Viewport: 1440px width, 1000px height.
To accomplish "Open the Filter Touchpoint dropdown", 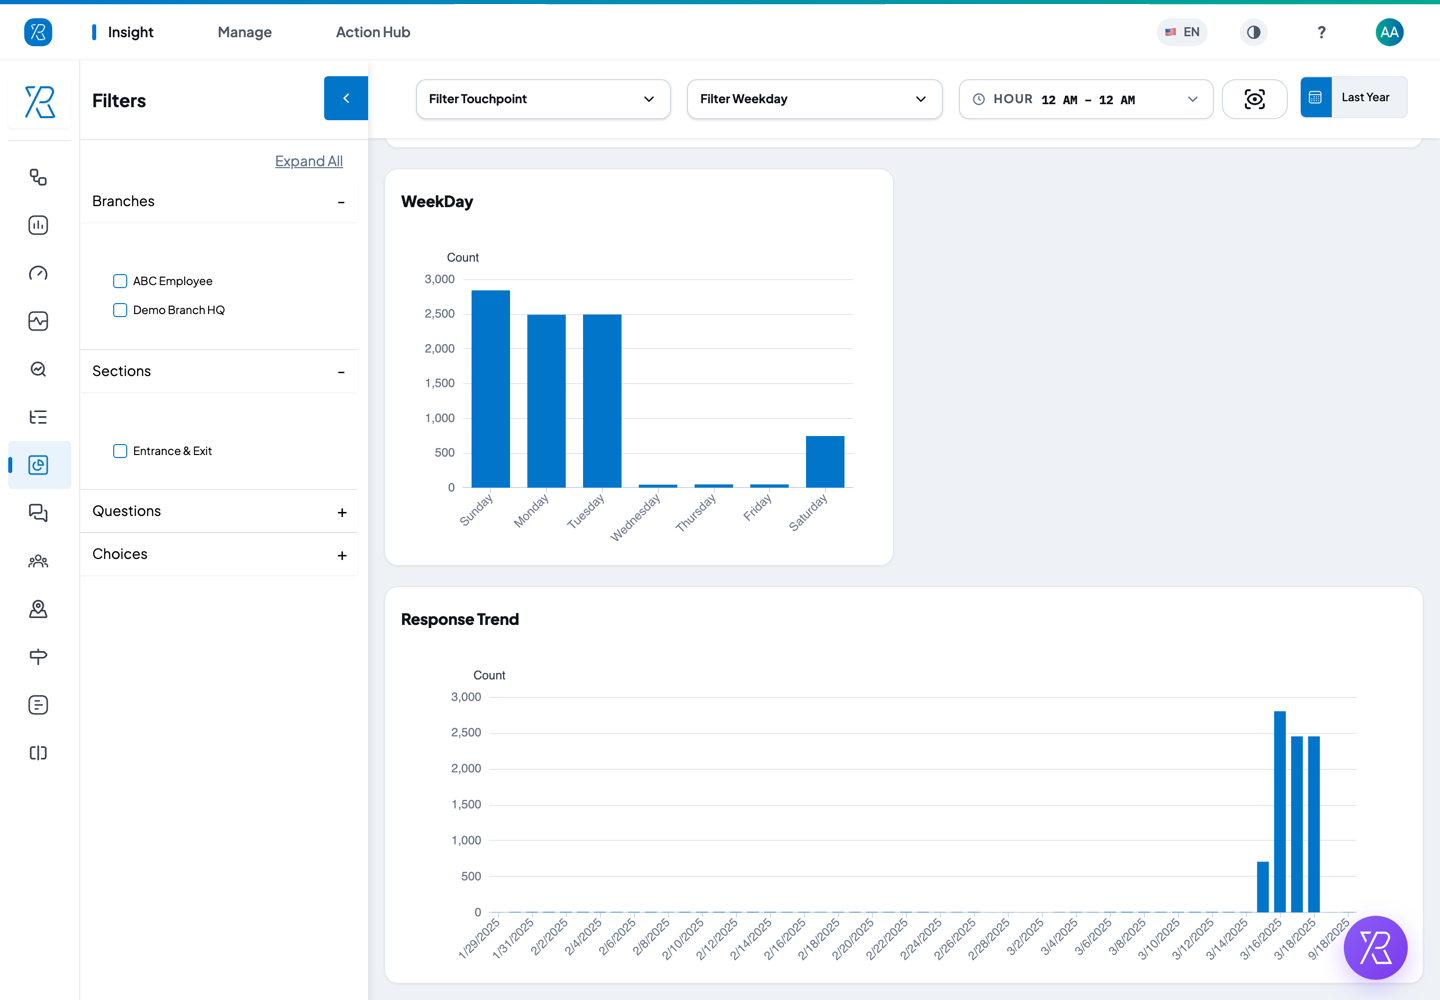I will click(543, 99).
